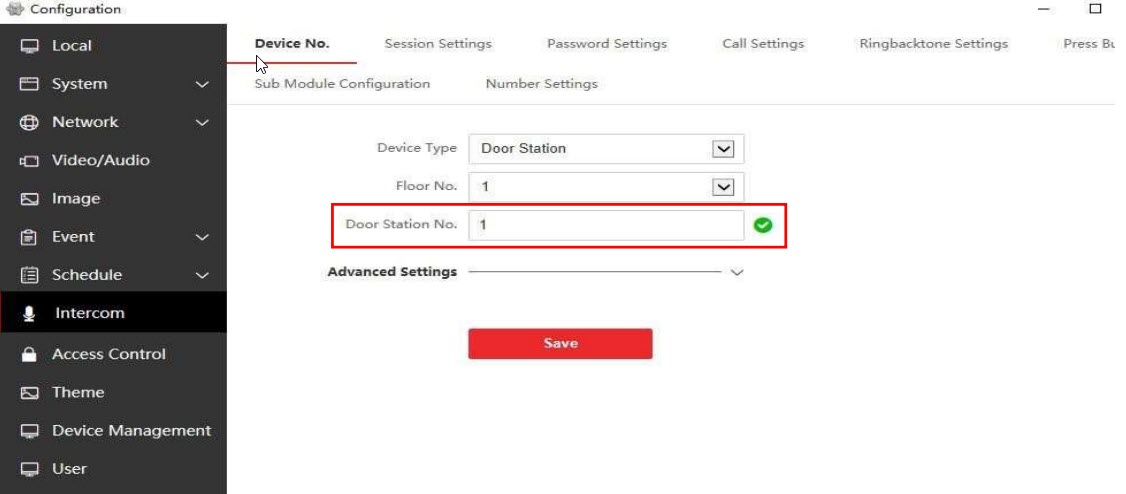This screenshot has width=1126, height=494.
Task: Go to Sub Module Configuration tab
Action: point(342,84)
